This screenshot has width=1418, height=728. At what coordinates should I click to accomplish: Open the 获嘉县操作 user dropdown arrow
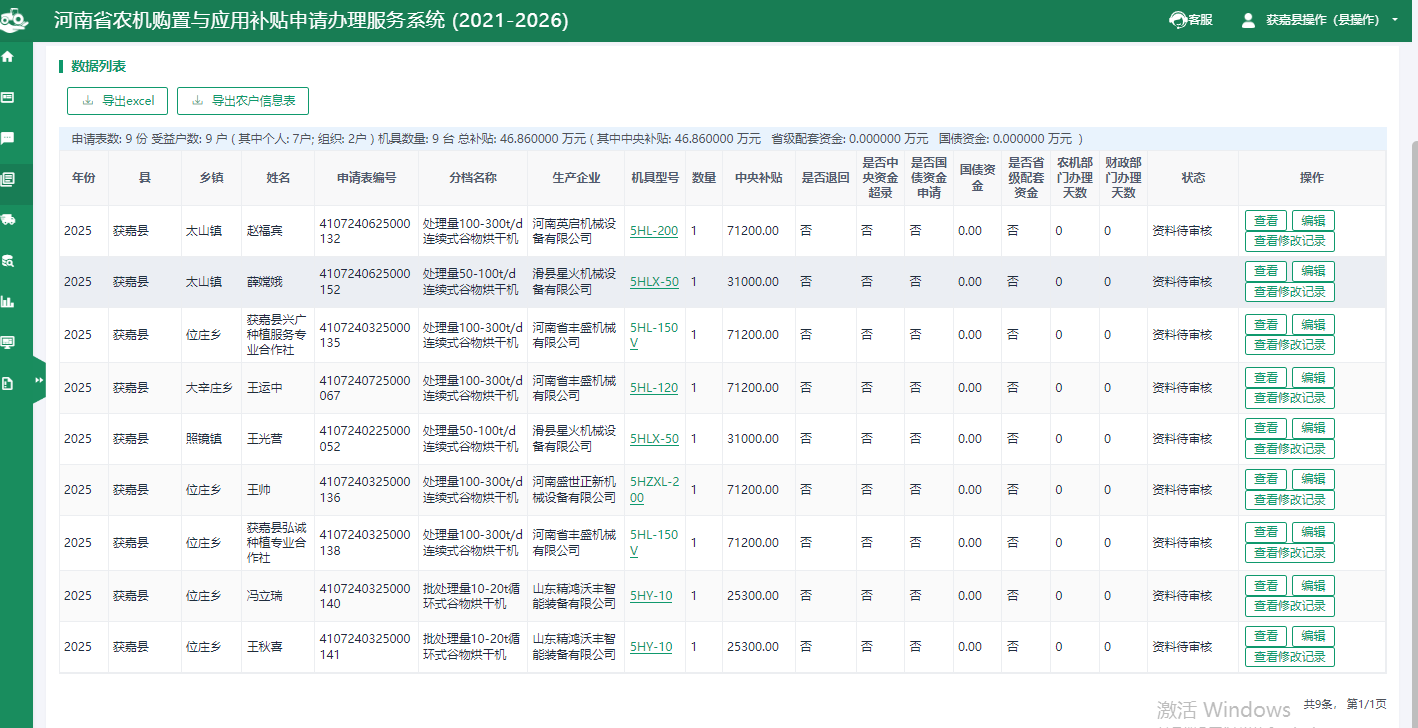tap(1395, 20)
